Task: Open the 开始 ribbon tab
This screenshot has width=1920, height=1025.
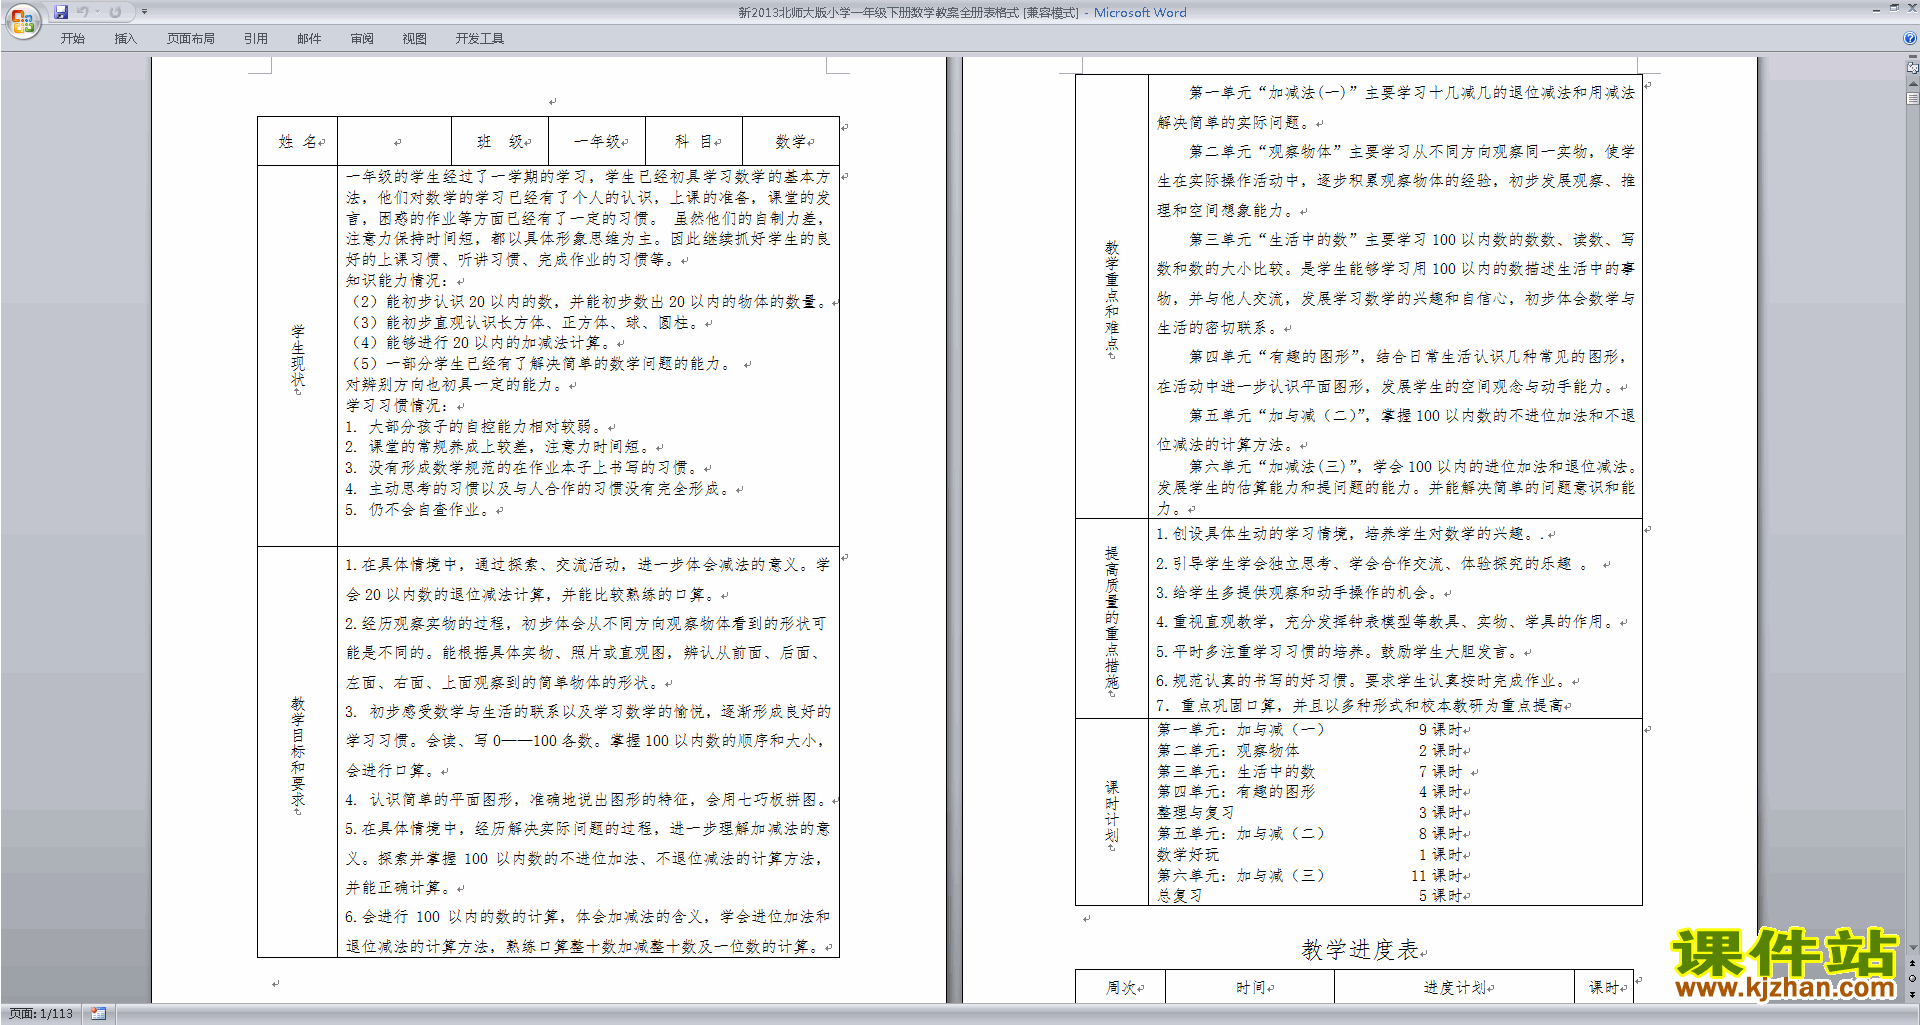Action: 73,38
